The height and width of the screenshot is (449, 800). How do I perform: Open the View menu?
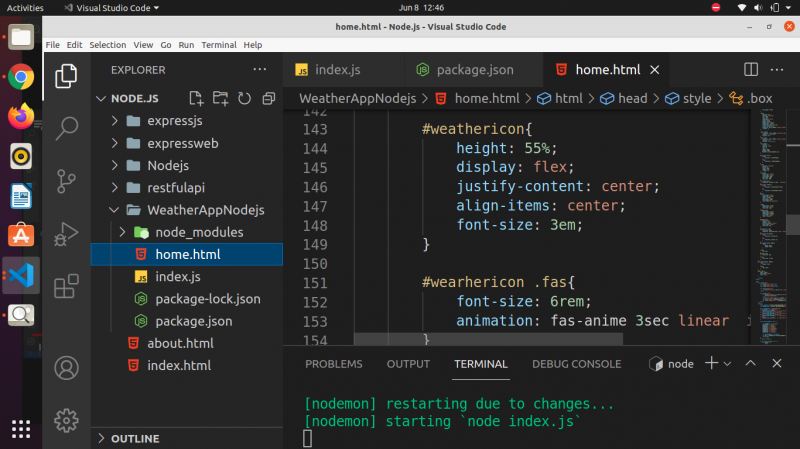pos(143,45)
